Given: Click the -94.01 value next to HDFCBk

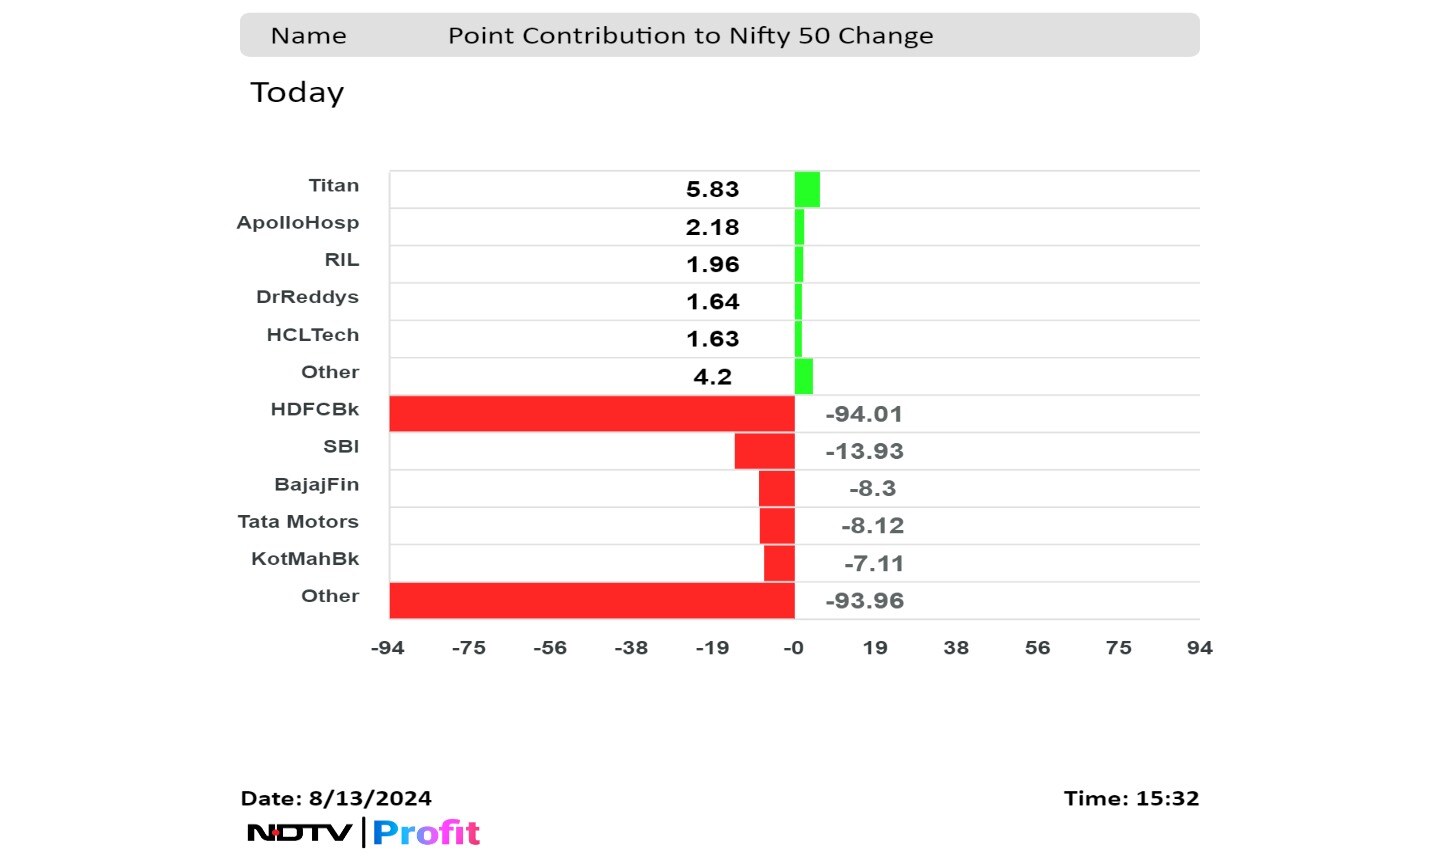Looking at the screenshot, I should (864, 414).
